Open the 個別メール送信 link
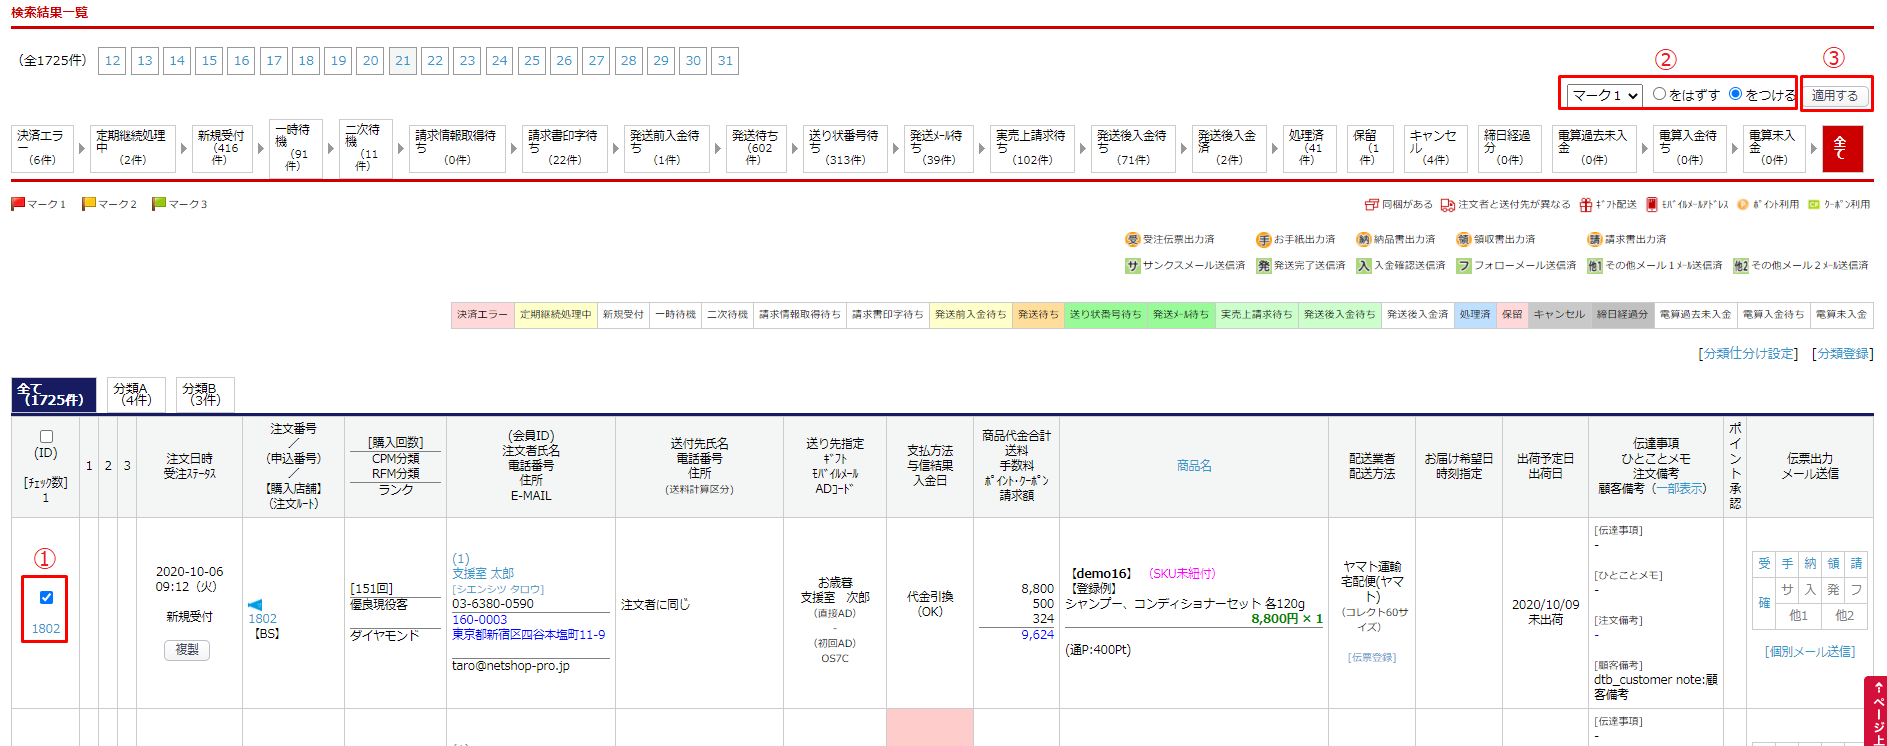Image resolution: width=1887 pixels, height=746 pixels. (x=1810, y=651)
